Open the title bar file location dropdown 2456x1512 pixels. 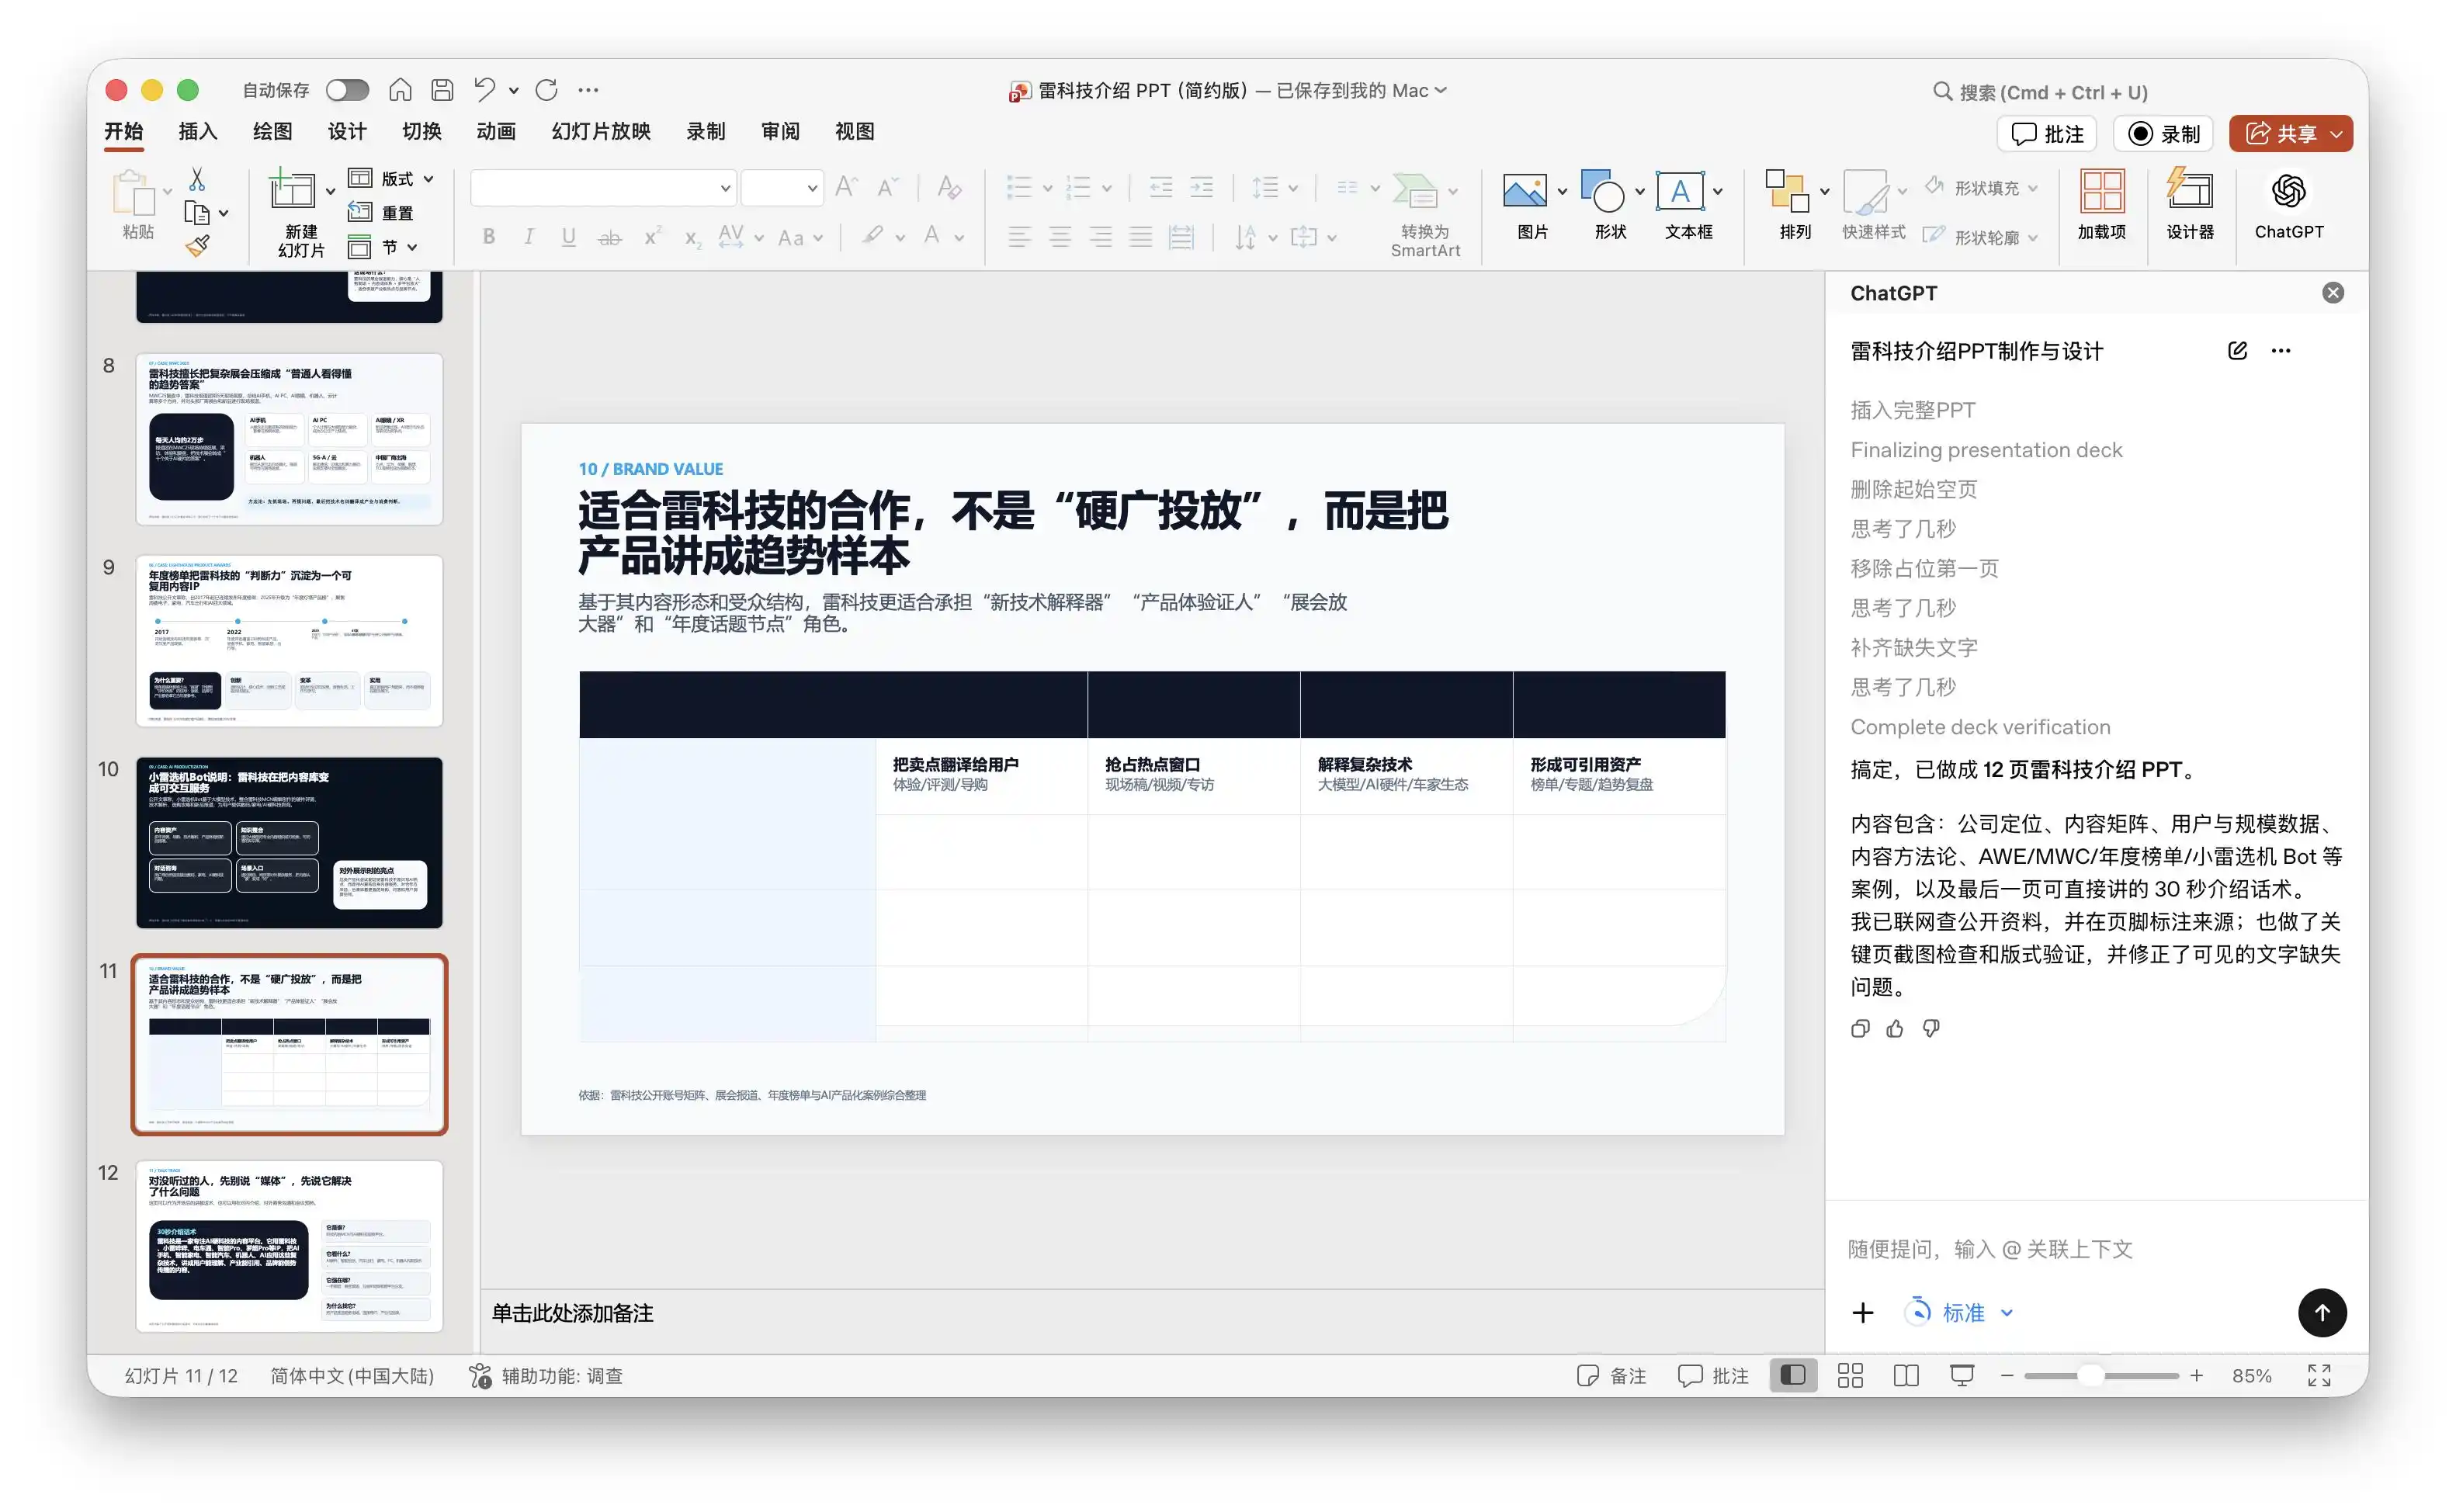[1441, 90]
